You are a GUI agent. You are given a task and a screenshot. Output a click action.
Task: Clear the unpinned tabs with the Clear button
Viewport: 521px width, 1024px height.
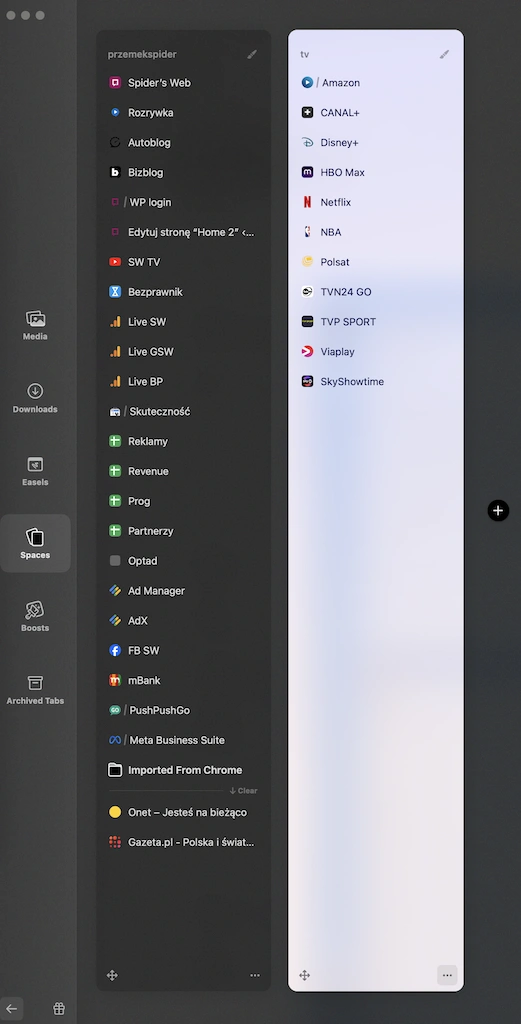244,790
